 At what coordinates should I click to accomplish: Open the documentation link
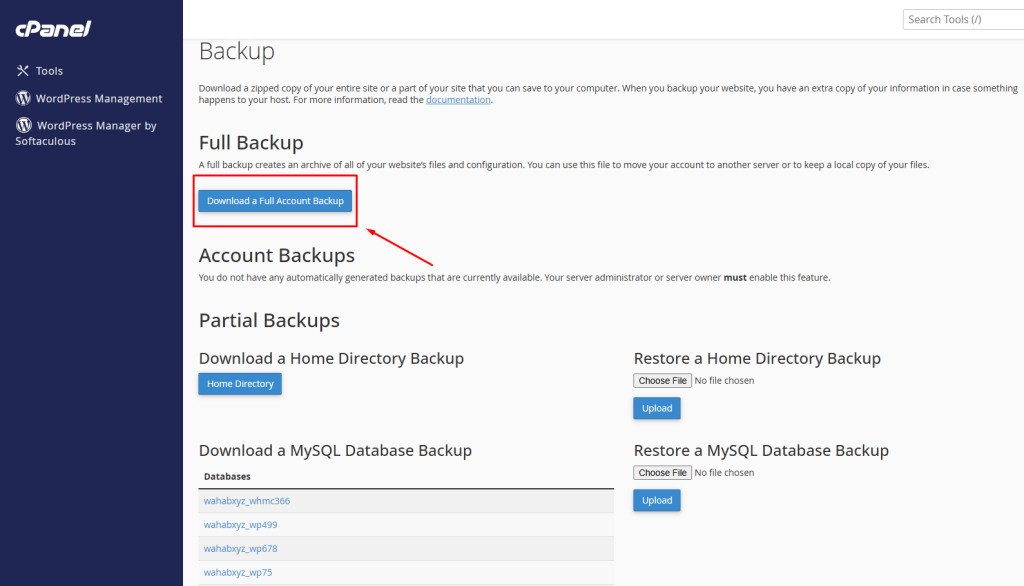(x=458, y=100)
